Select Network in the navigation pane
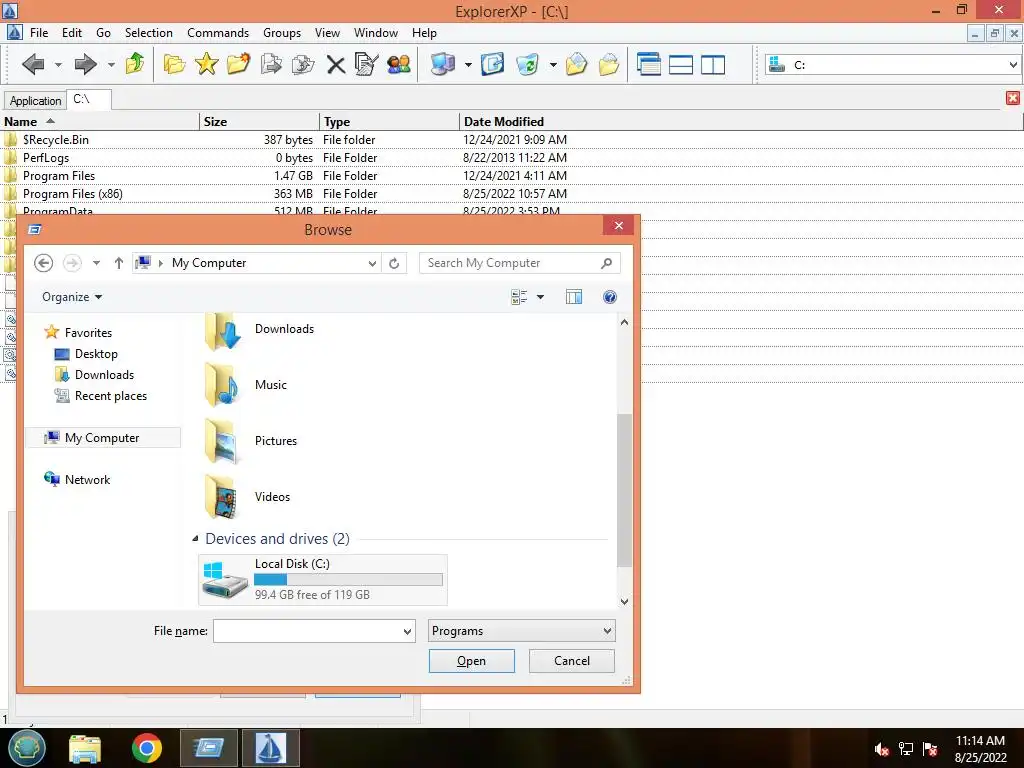Screen dimensions: 1024x768 87,480
